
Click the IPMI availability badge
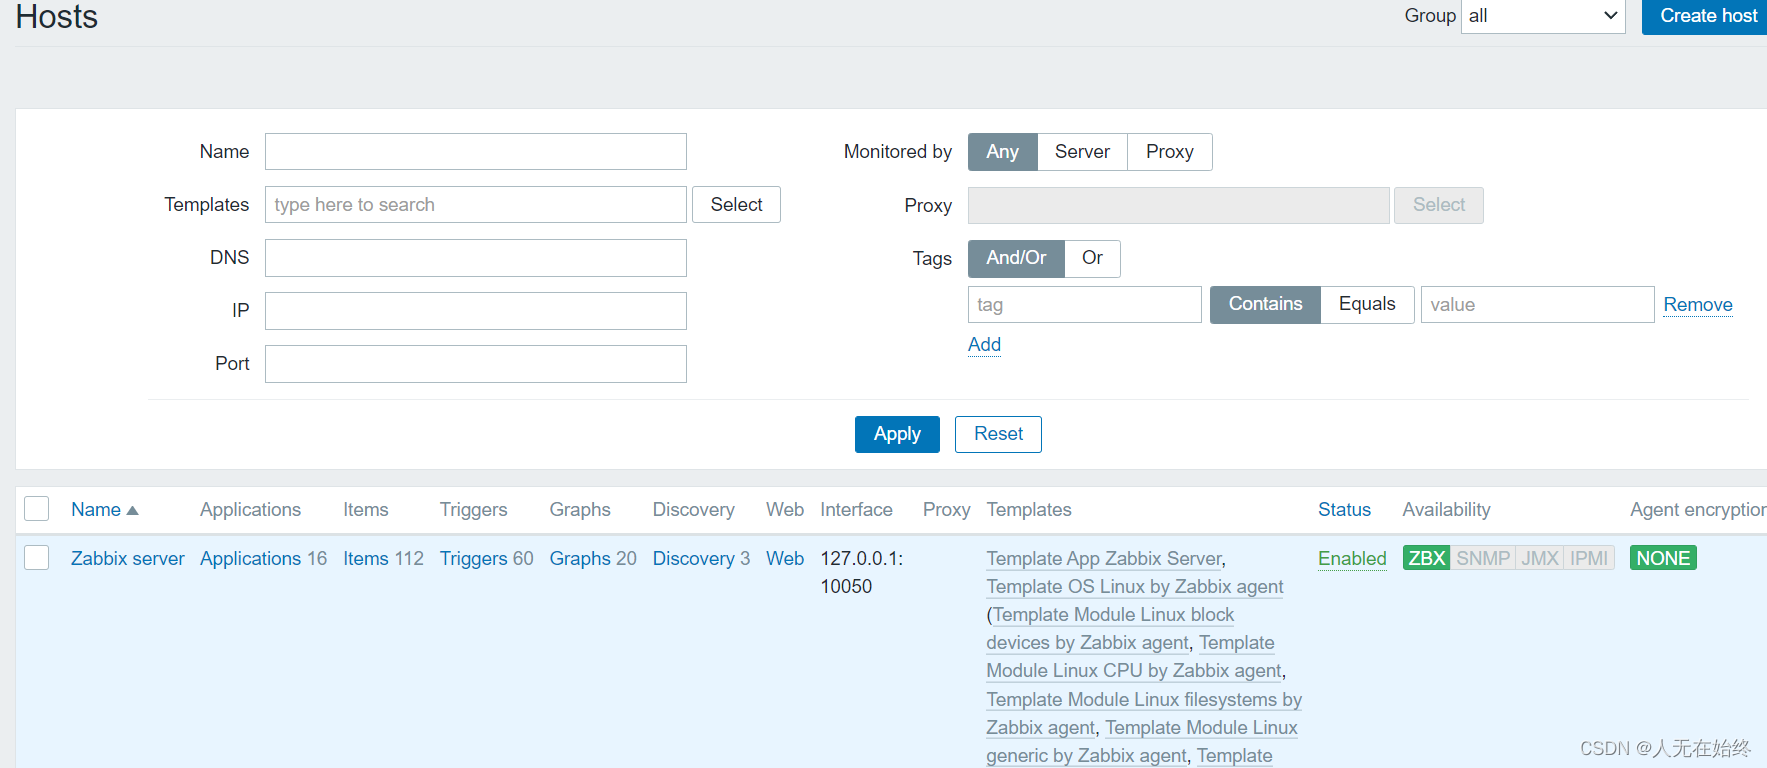(x=1589, y=558)
